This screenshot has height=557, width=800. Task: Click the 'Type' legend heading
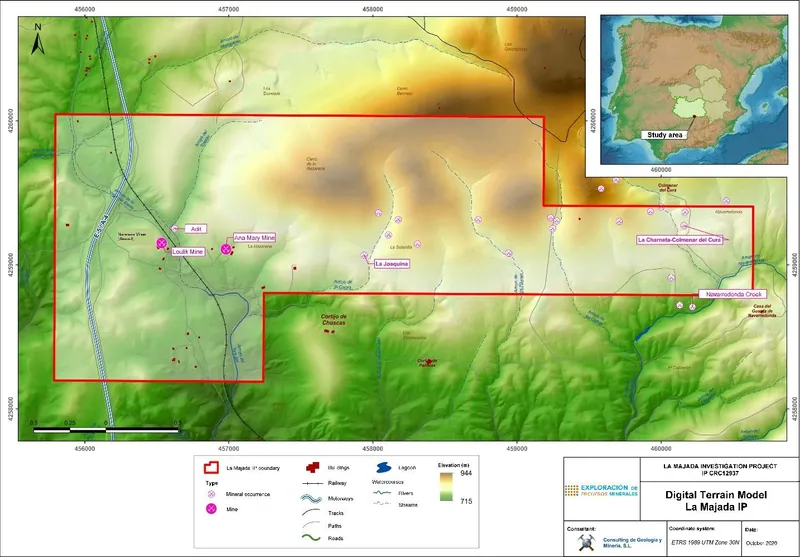[212, 483]
